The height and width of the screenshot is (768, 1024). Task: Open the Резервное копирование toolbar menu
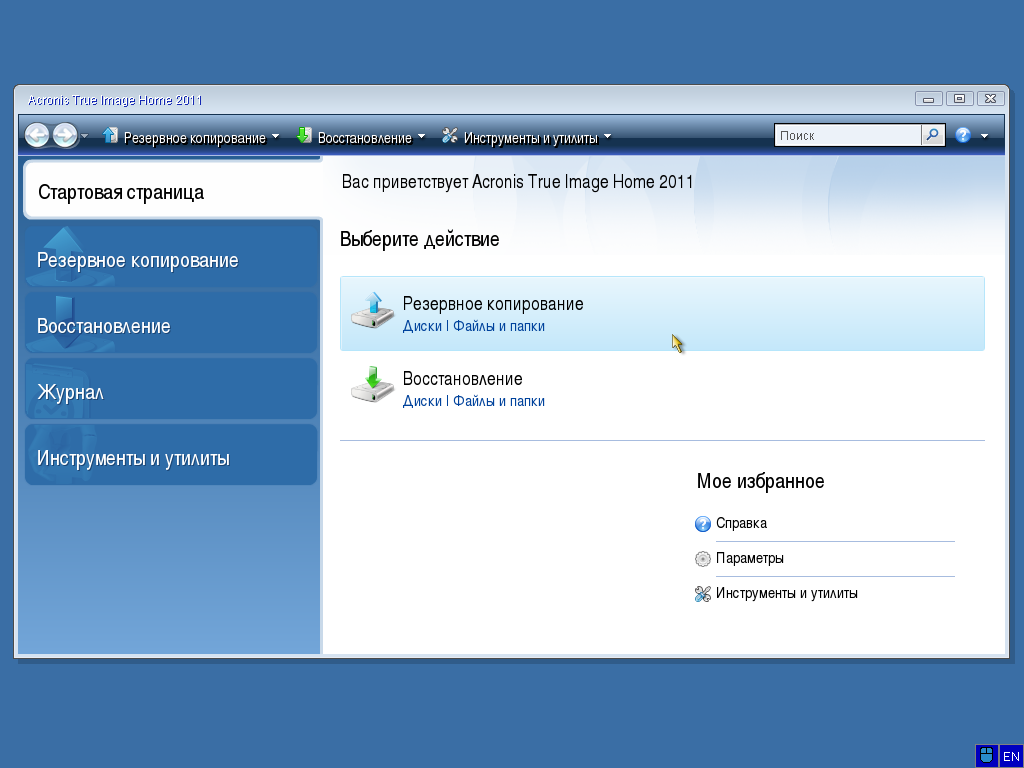point(195,138)
